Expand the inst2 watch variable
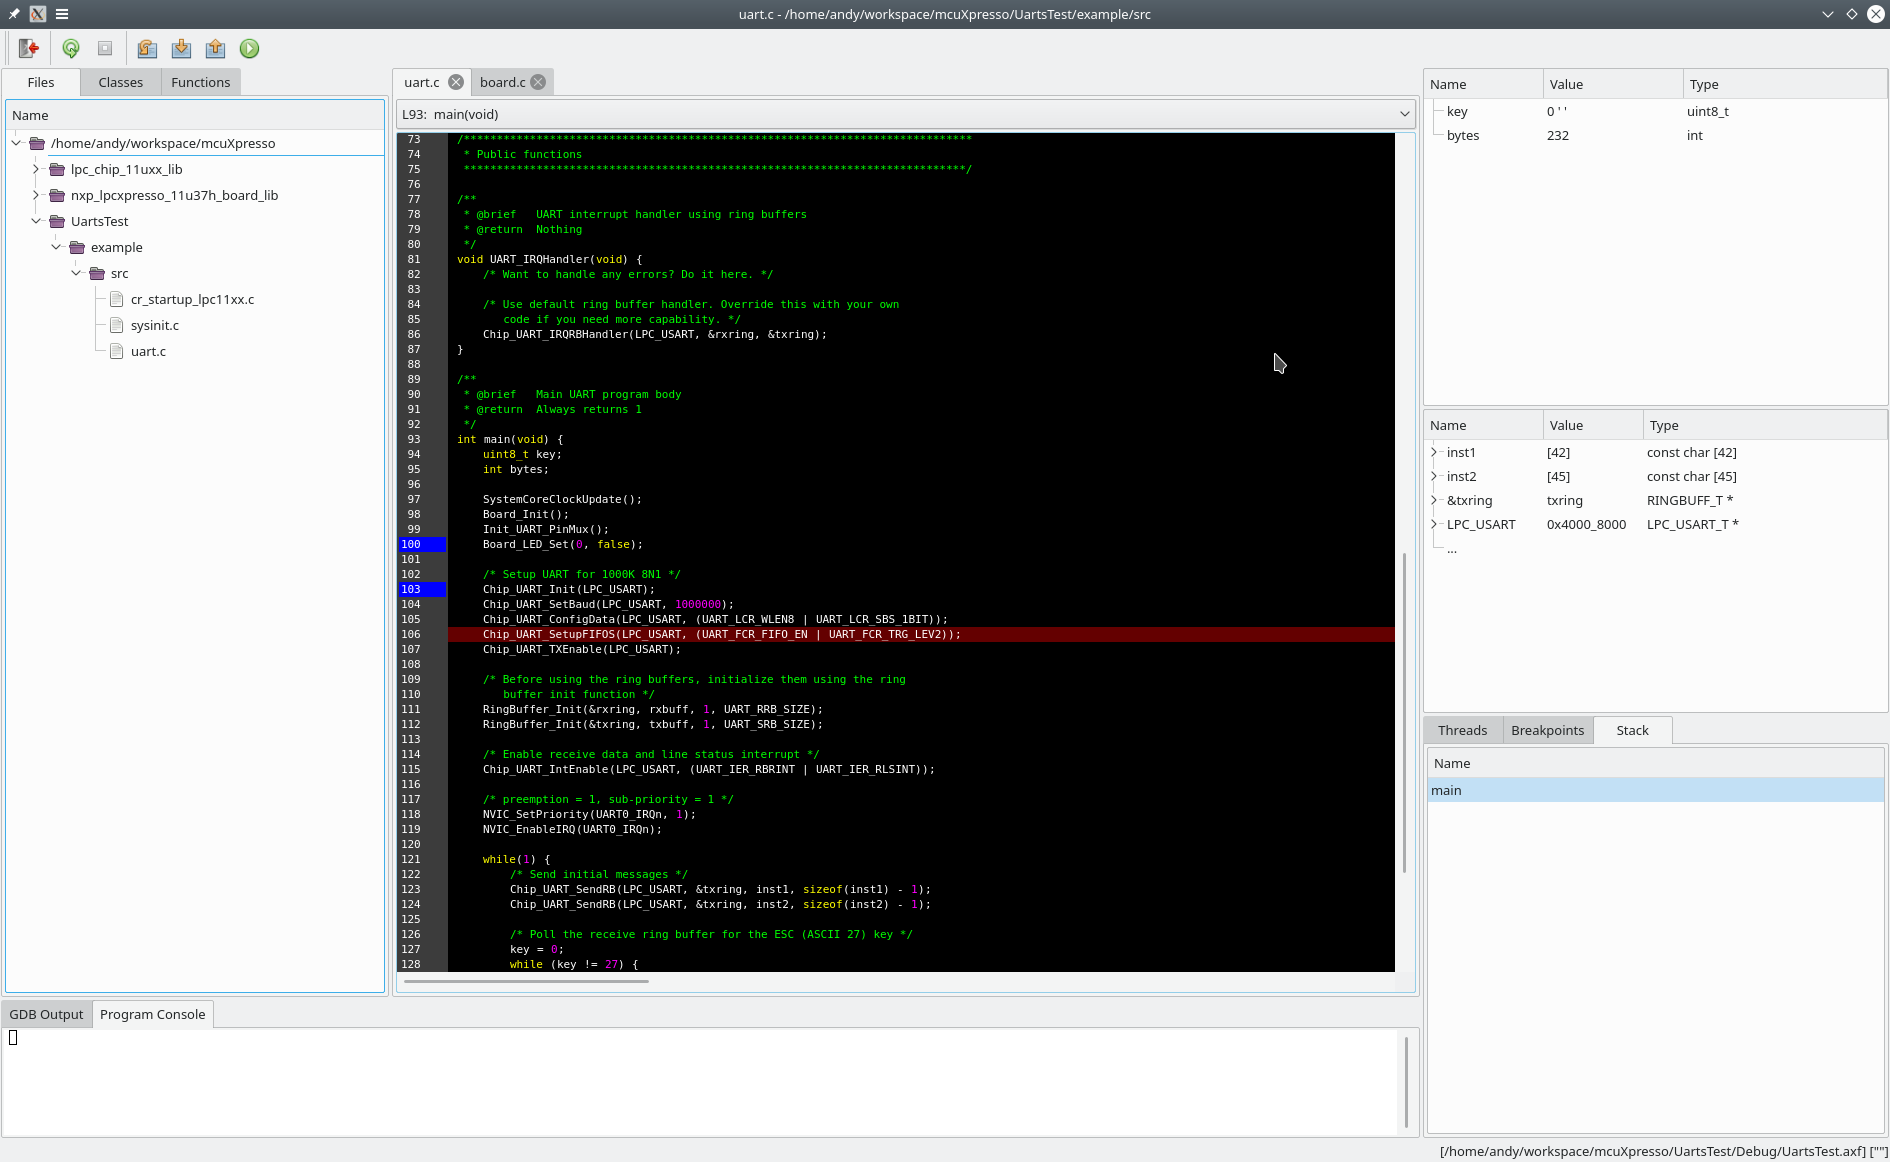The image size is (1890, 1162). [x=1434, y=476]
